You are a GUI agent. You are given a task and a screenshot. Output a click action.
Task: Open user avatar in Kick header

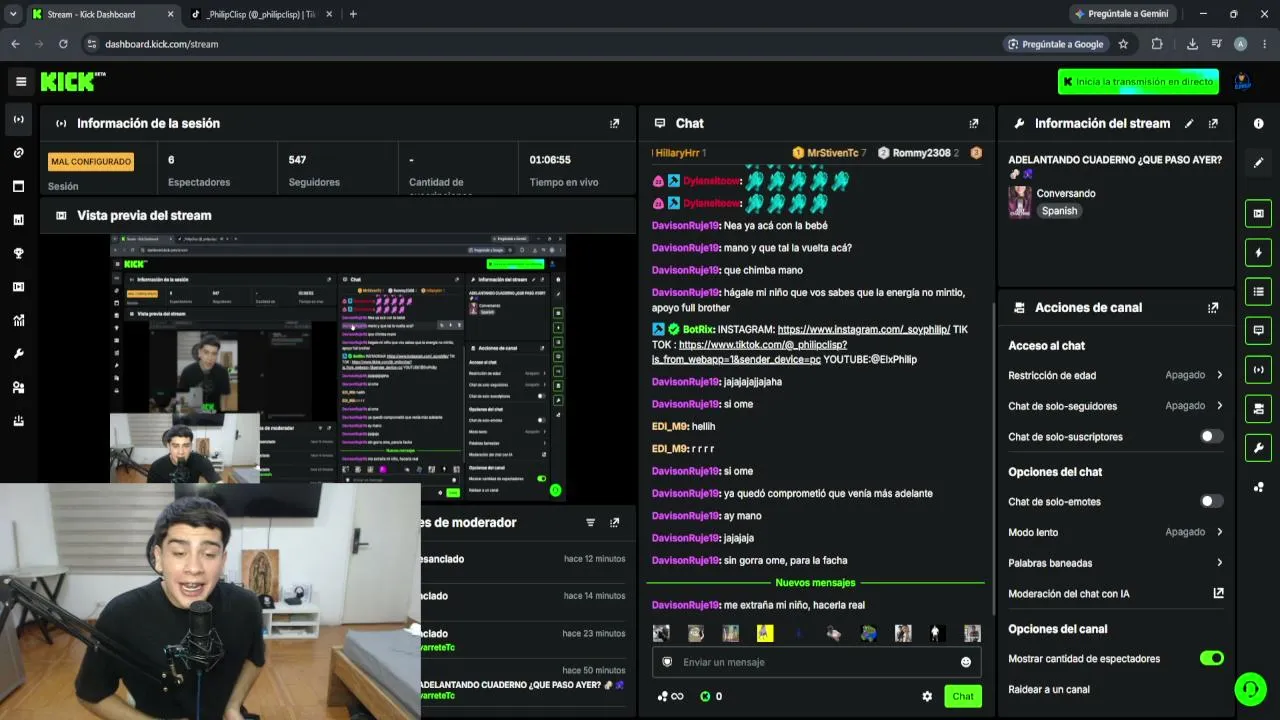pos(1242,82)
